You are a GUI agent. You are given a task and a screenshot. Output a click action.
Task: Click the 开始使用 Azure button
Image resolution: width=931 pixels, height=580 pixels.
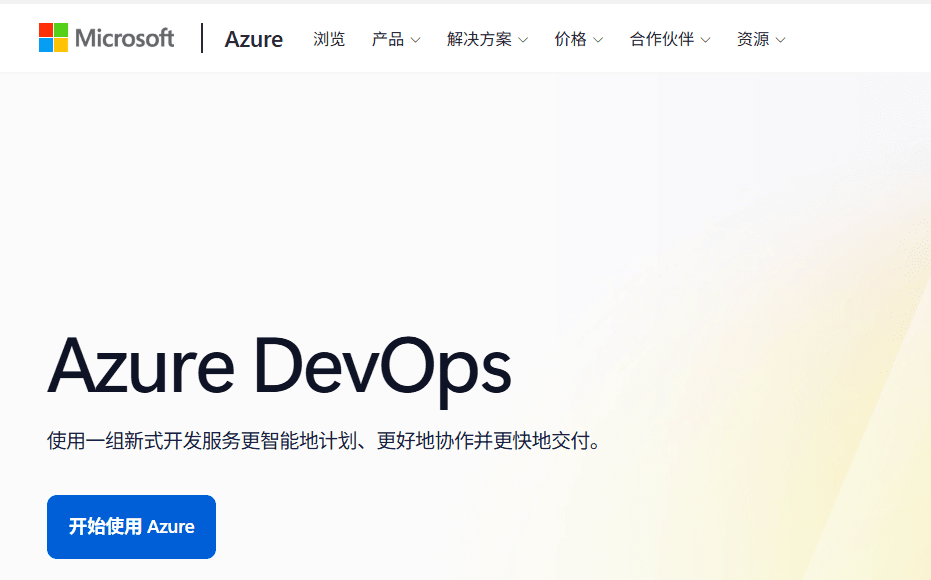click(131, 527)
